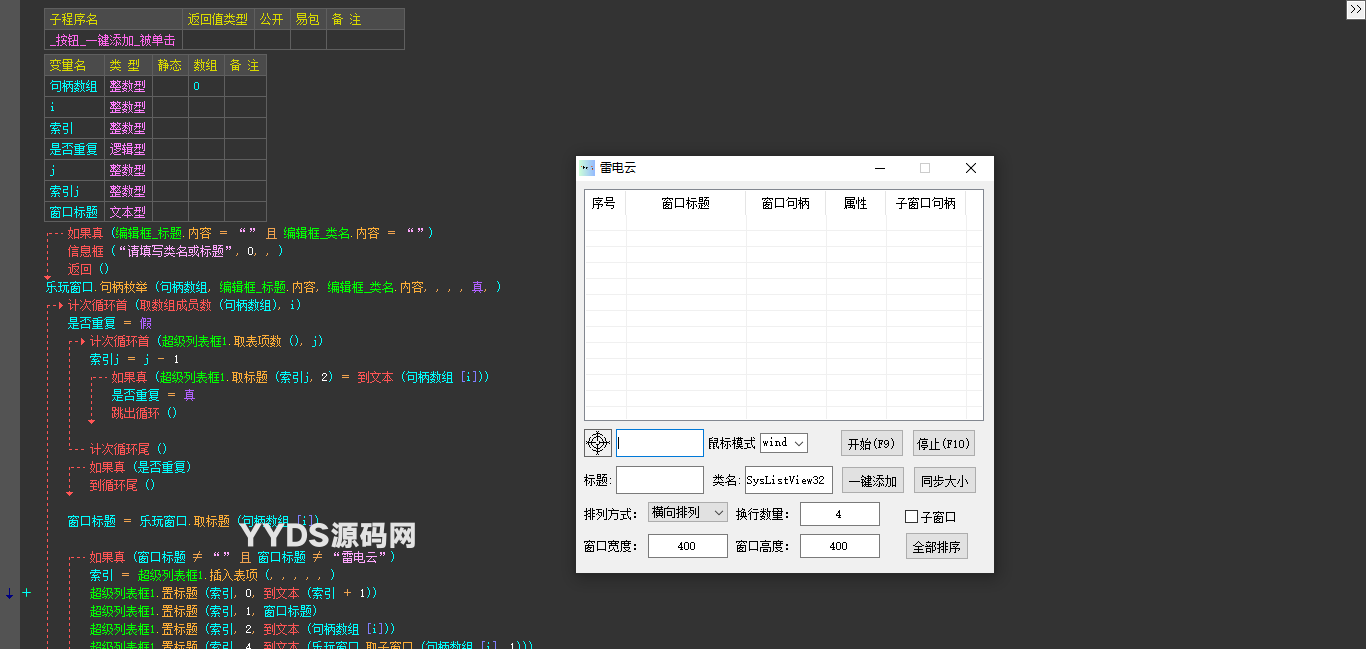Image resolution: width=1366 pixels, height=649 pixels.
Task: Close the 雷电云 window
Action: [x=970, y=168]
